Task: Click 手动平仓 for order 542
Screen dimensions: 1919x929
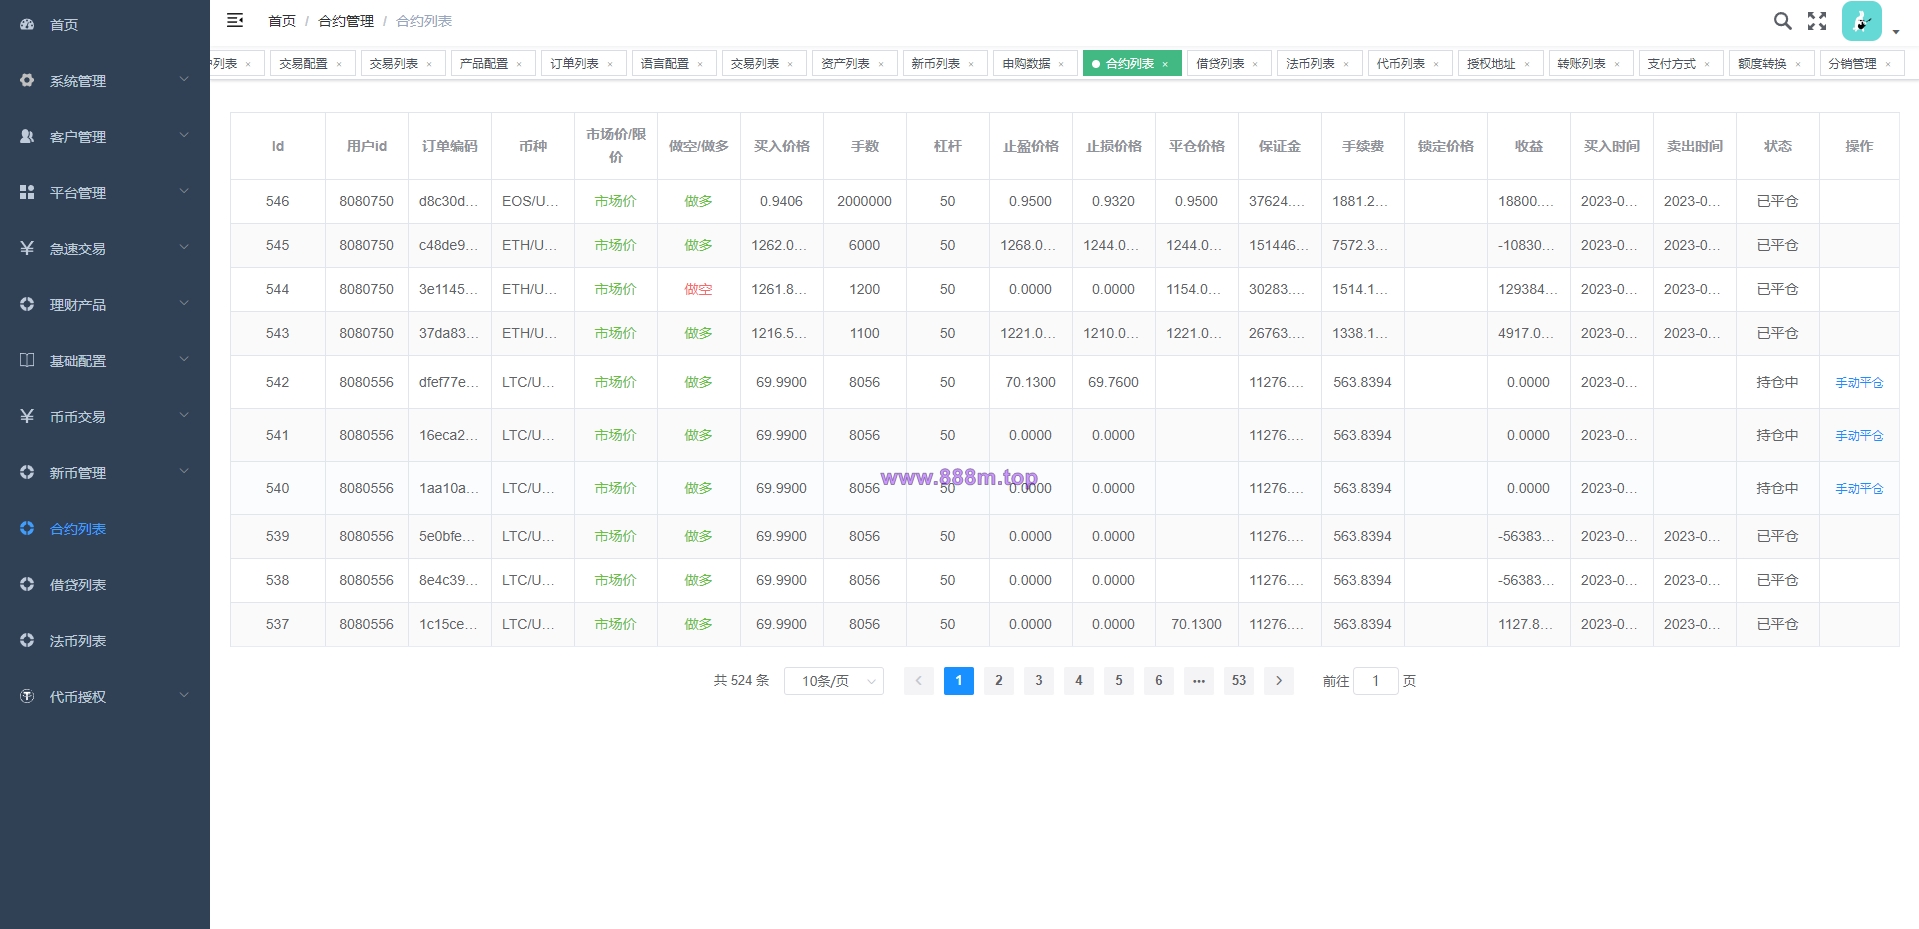Action: point(1859,383)
